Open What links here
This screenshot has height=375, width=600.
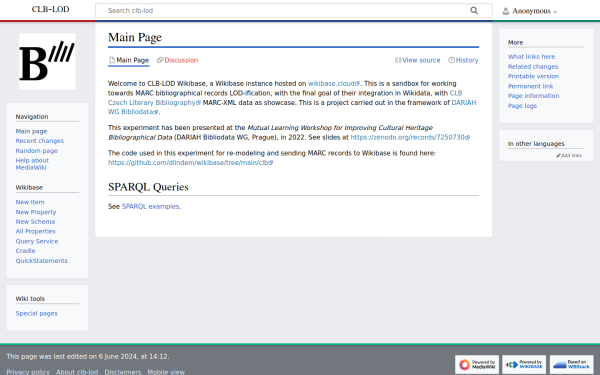pos(531,57)
